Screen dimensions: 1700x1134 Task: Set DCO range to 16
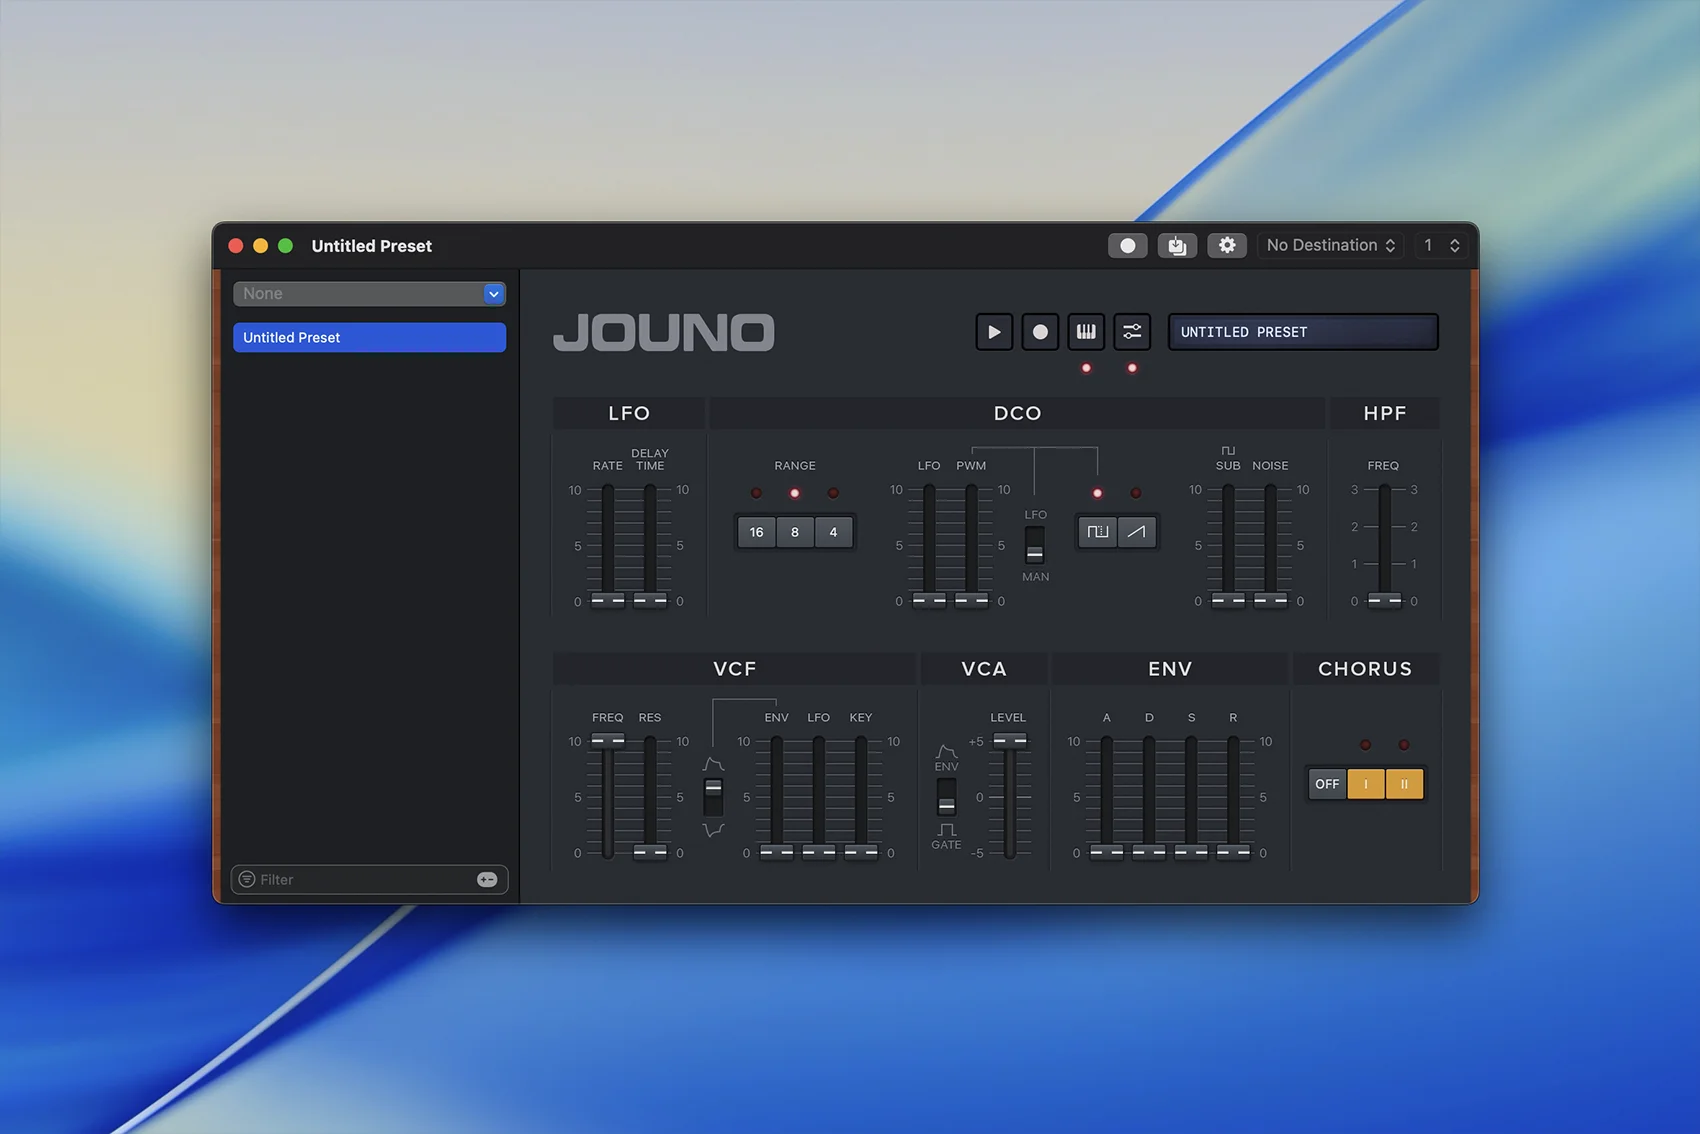[x=757, y=532]
